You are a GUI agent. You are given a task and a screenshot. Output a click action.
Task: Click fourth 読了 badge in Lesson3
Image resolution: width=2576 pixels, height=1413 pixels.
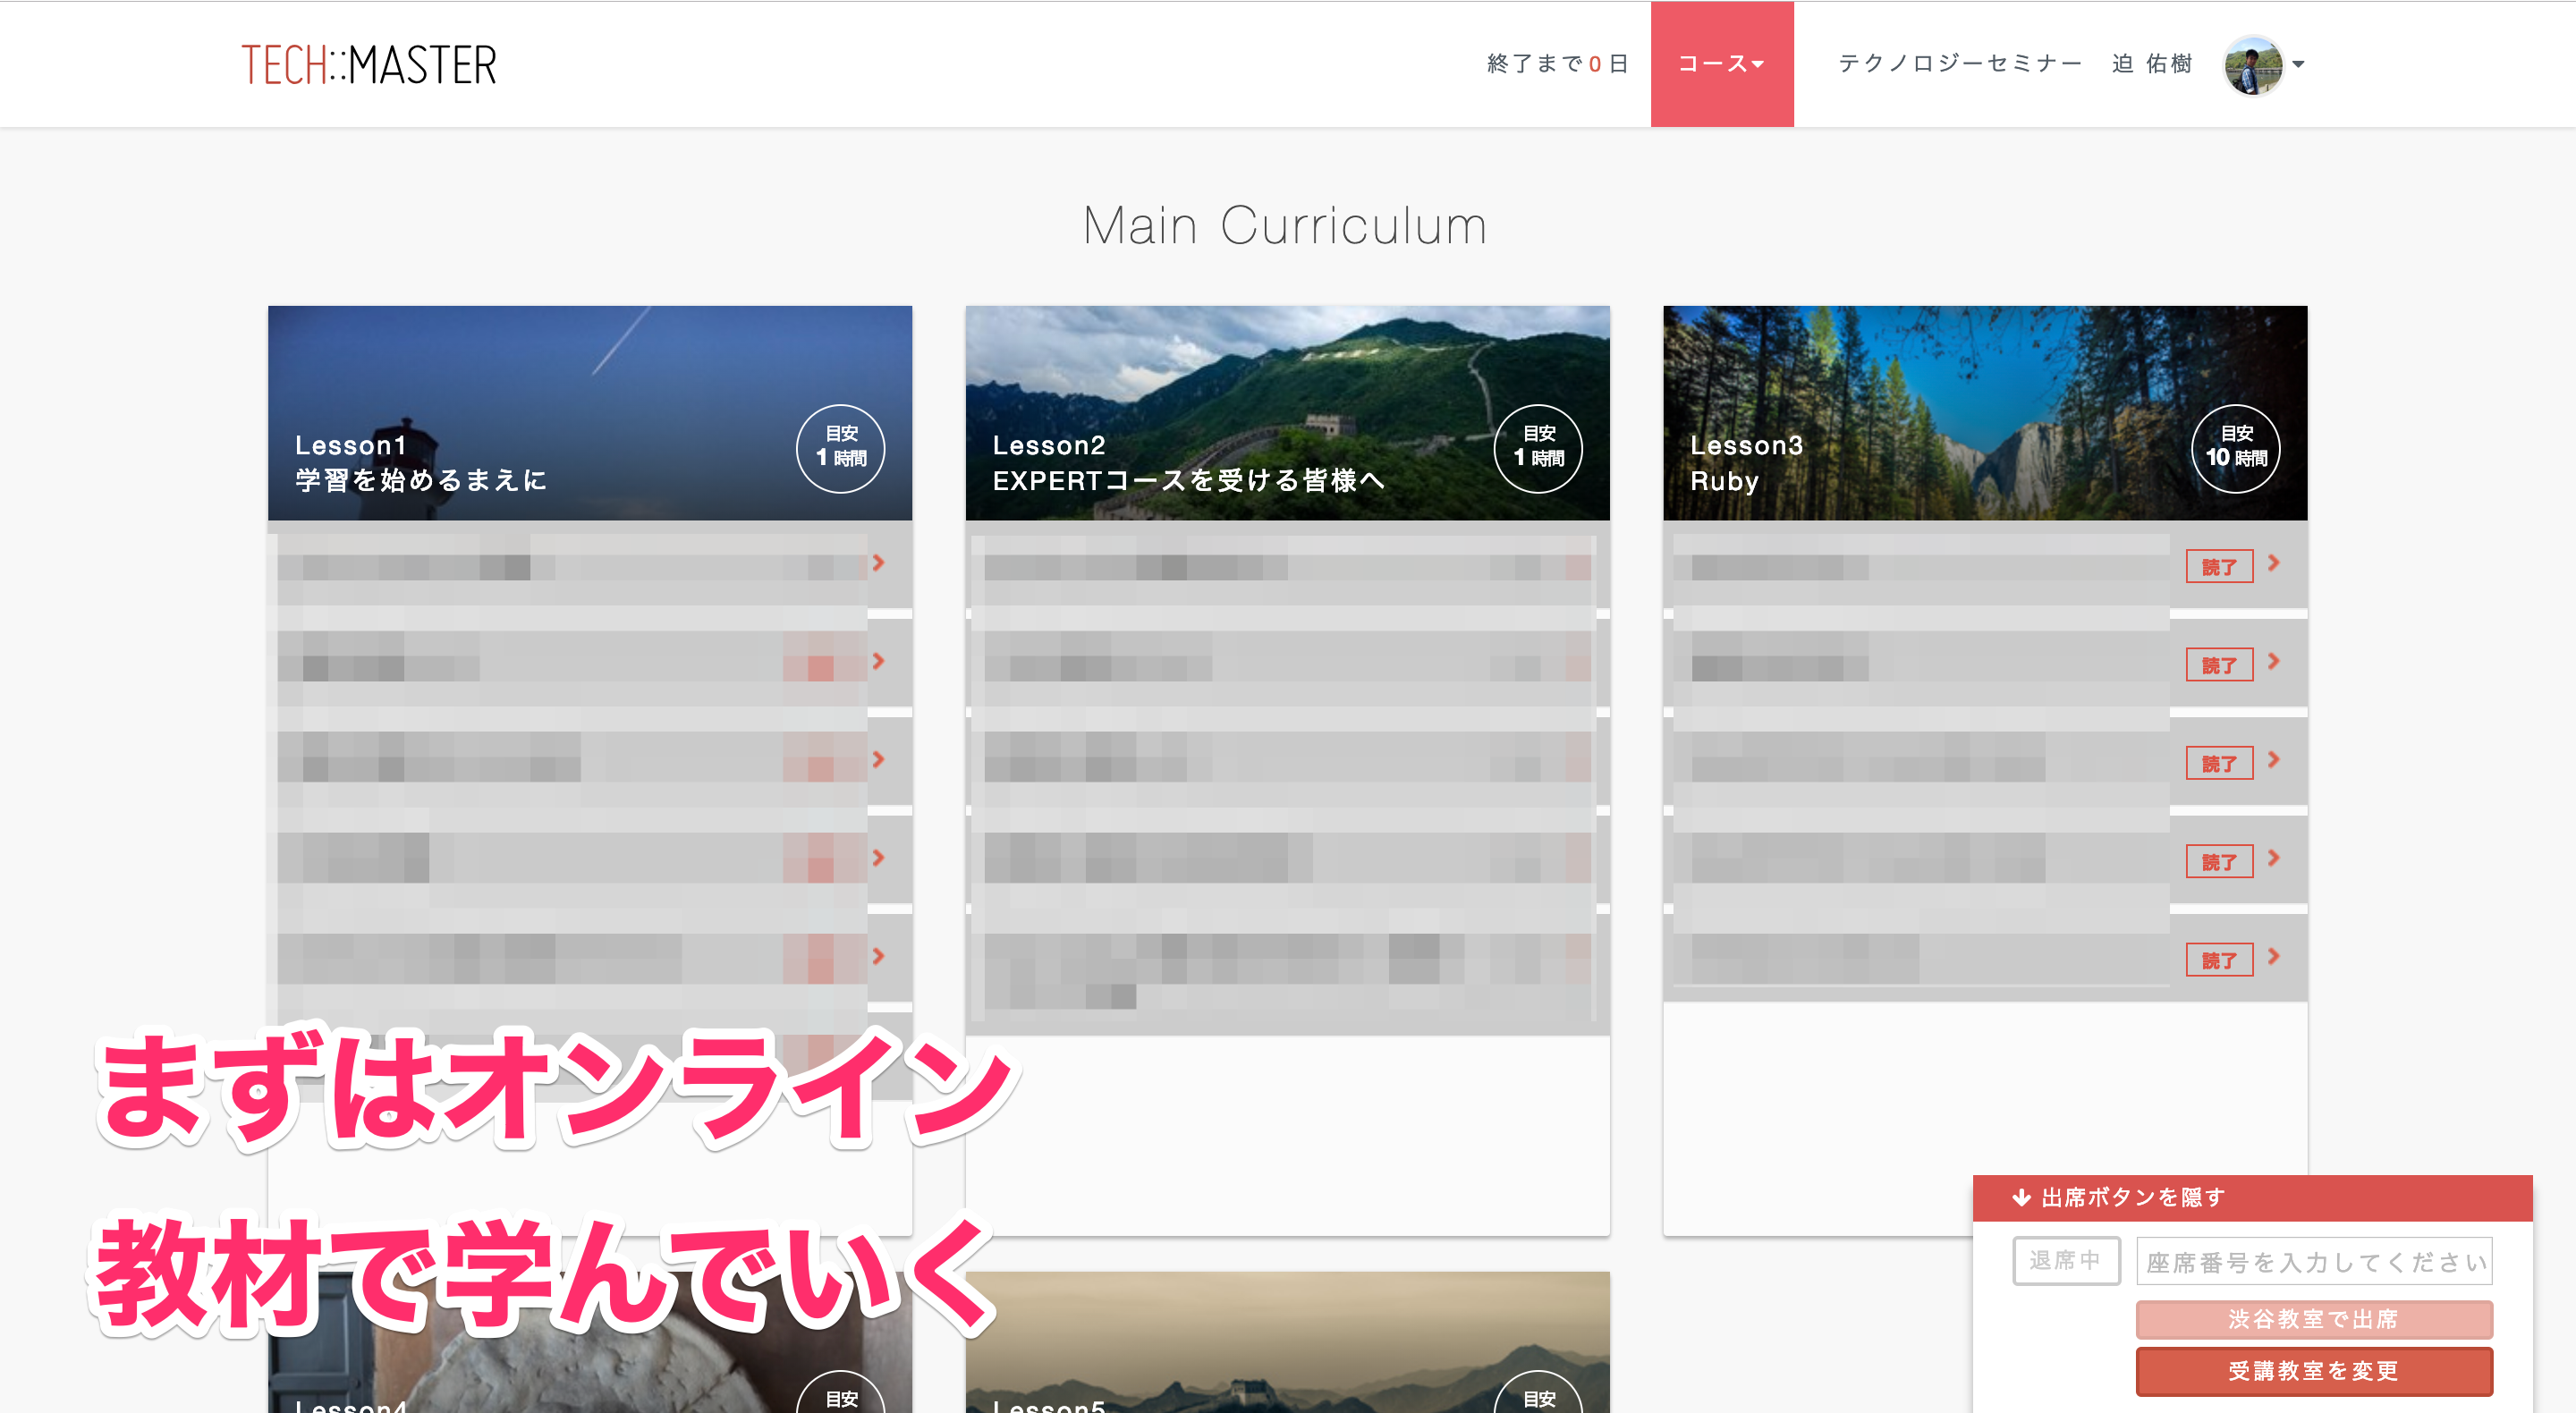2219,861
